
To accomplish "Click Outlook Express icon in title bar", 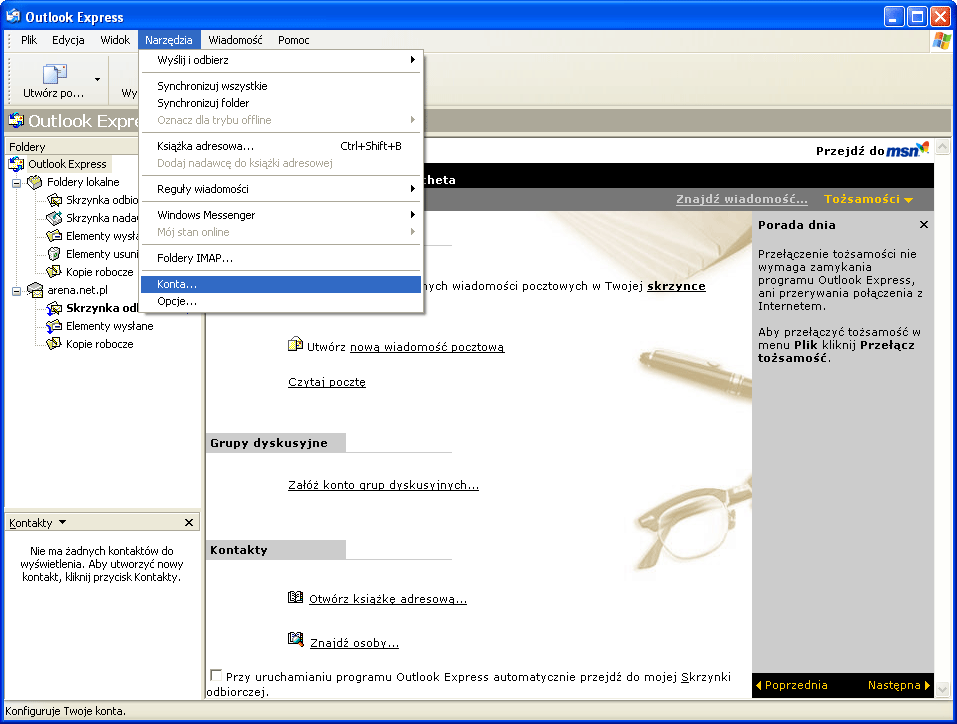I will pyautogui.click(x=13, y=16).
